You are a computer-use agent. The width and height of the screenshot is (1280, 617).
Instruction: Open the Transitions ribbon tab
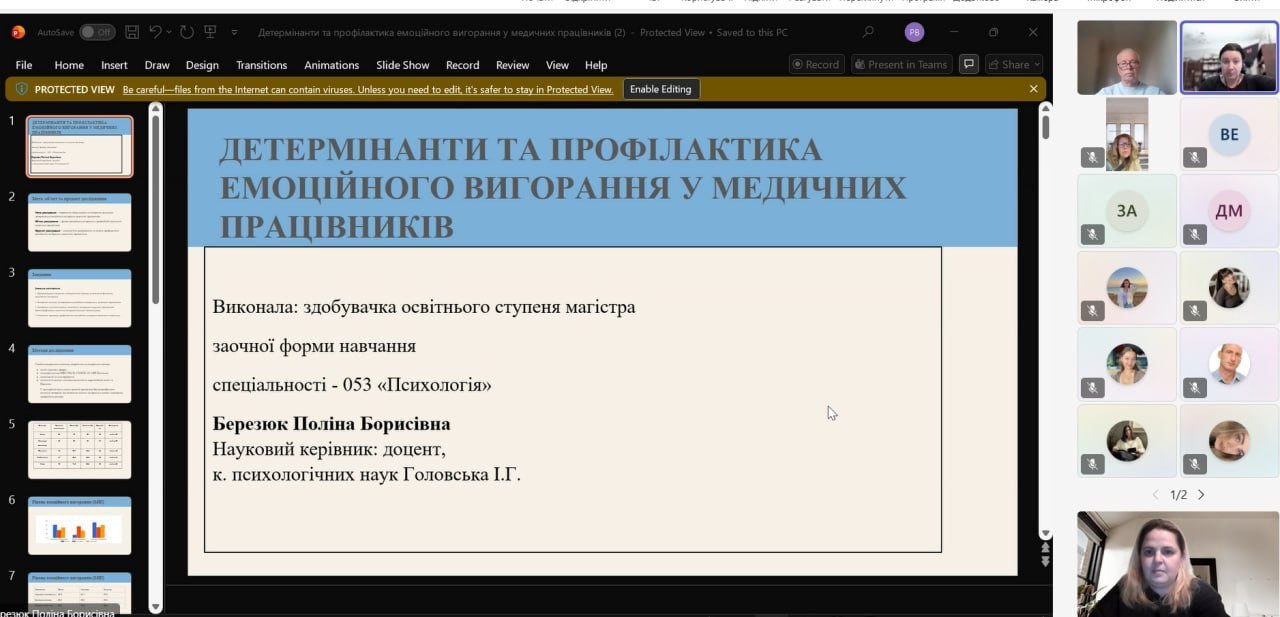tap(261, 65)
